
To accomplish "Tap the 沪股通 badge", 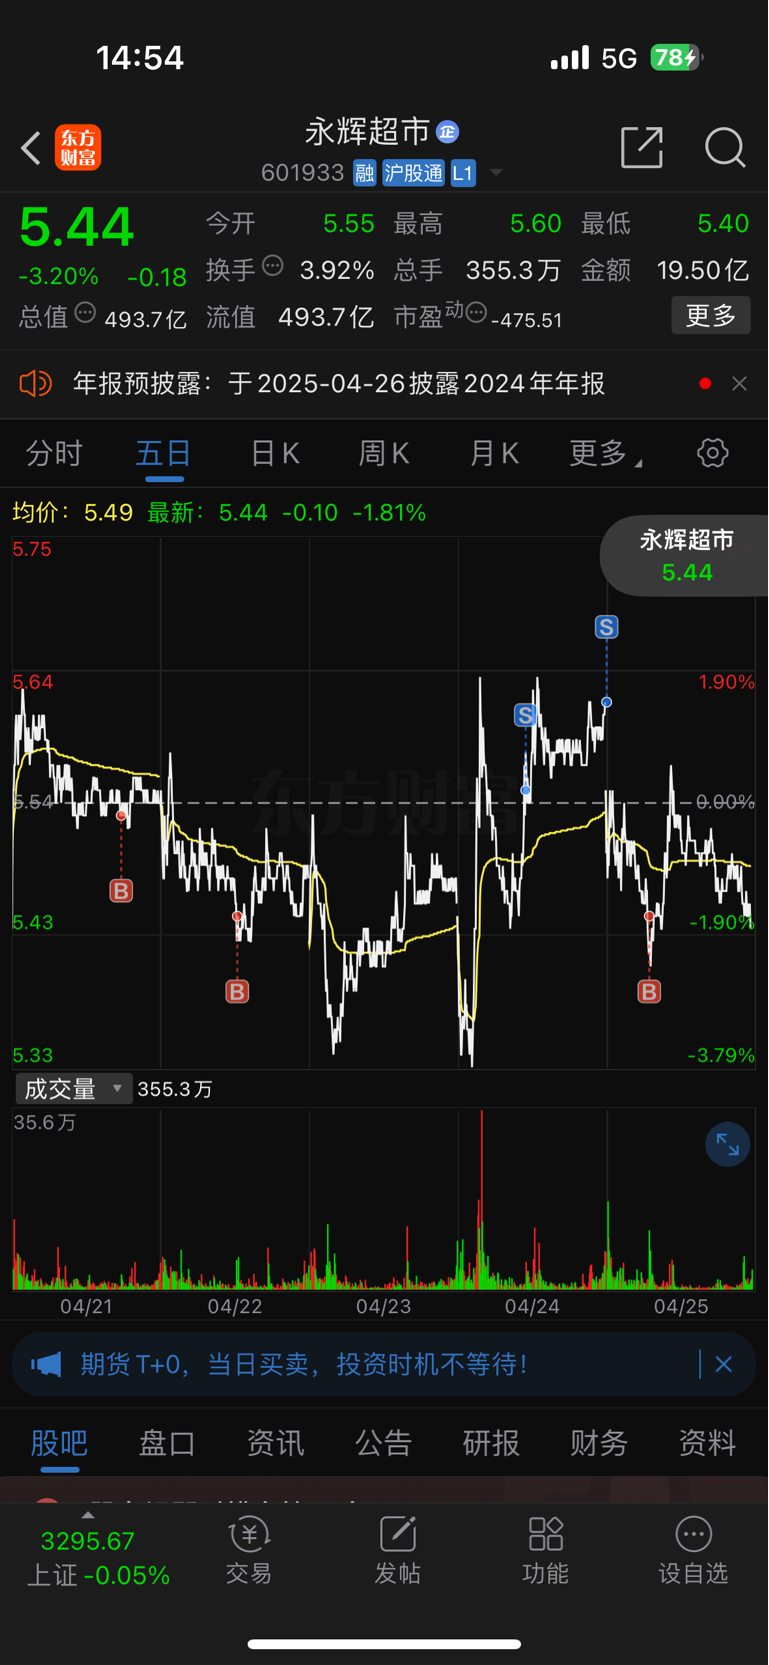I will coord(413,173).
